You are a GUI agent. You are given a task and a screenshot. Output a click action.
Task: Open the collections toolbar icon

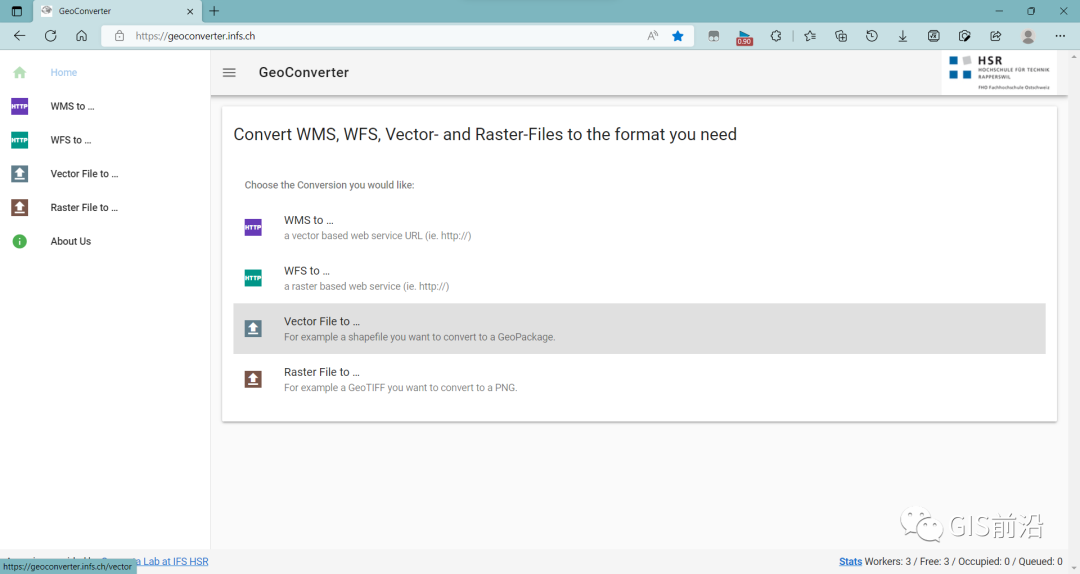click(841, 36)
